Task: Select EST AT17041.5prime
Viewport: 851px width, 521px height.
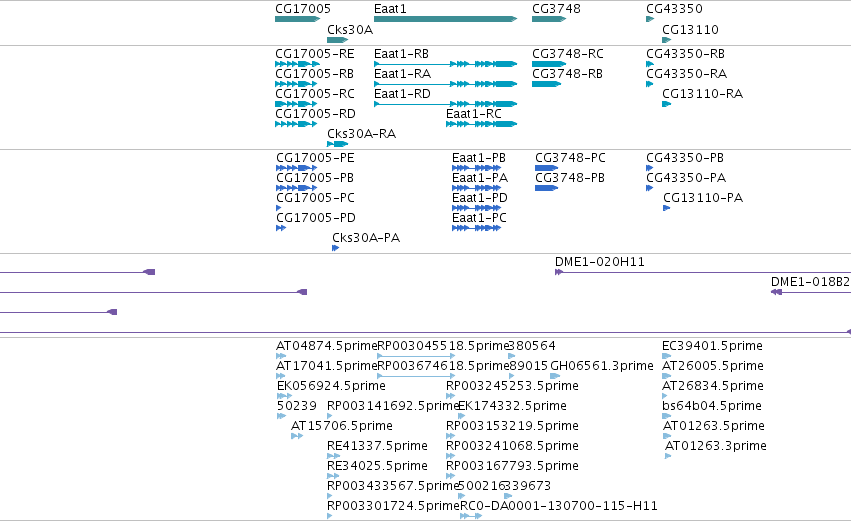Action: [326, 366]
